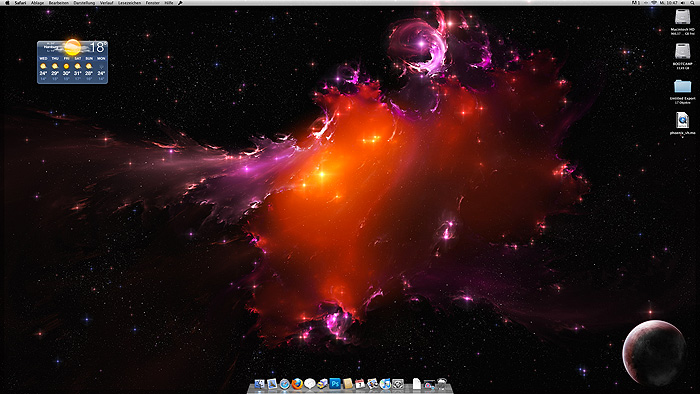Open the white document stack in Dock

tap(417, 384)
